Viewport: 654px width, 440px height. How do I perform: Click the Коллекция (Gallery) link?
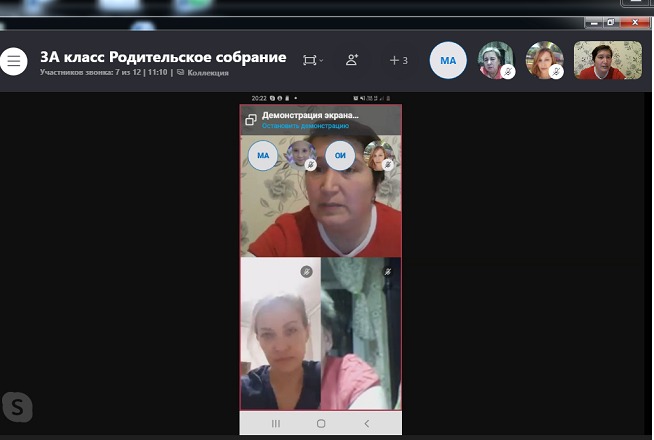click(209, 73)
